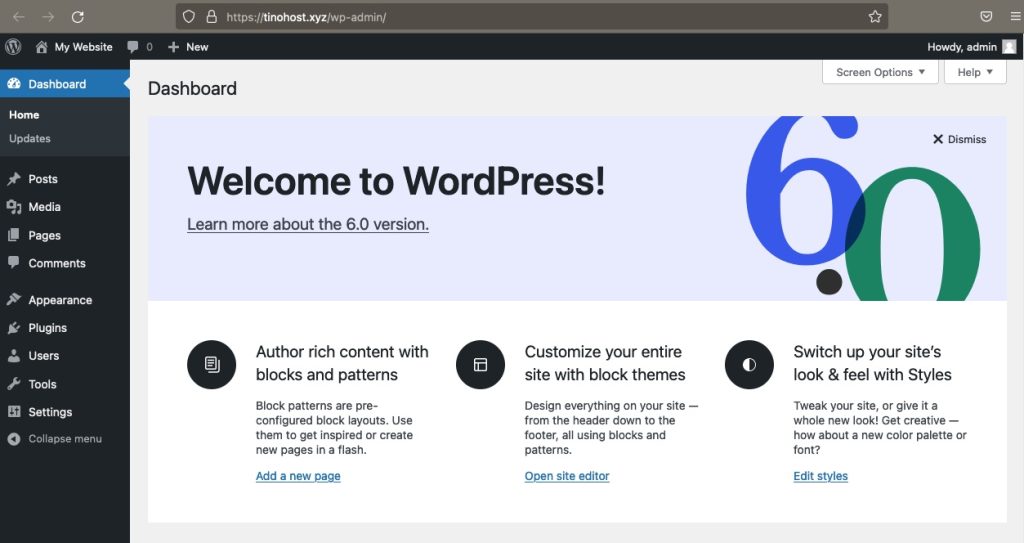Click the Collapse menu arrow icon
This screenshot has height=543, width=1024.
point(14,439)
